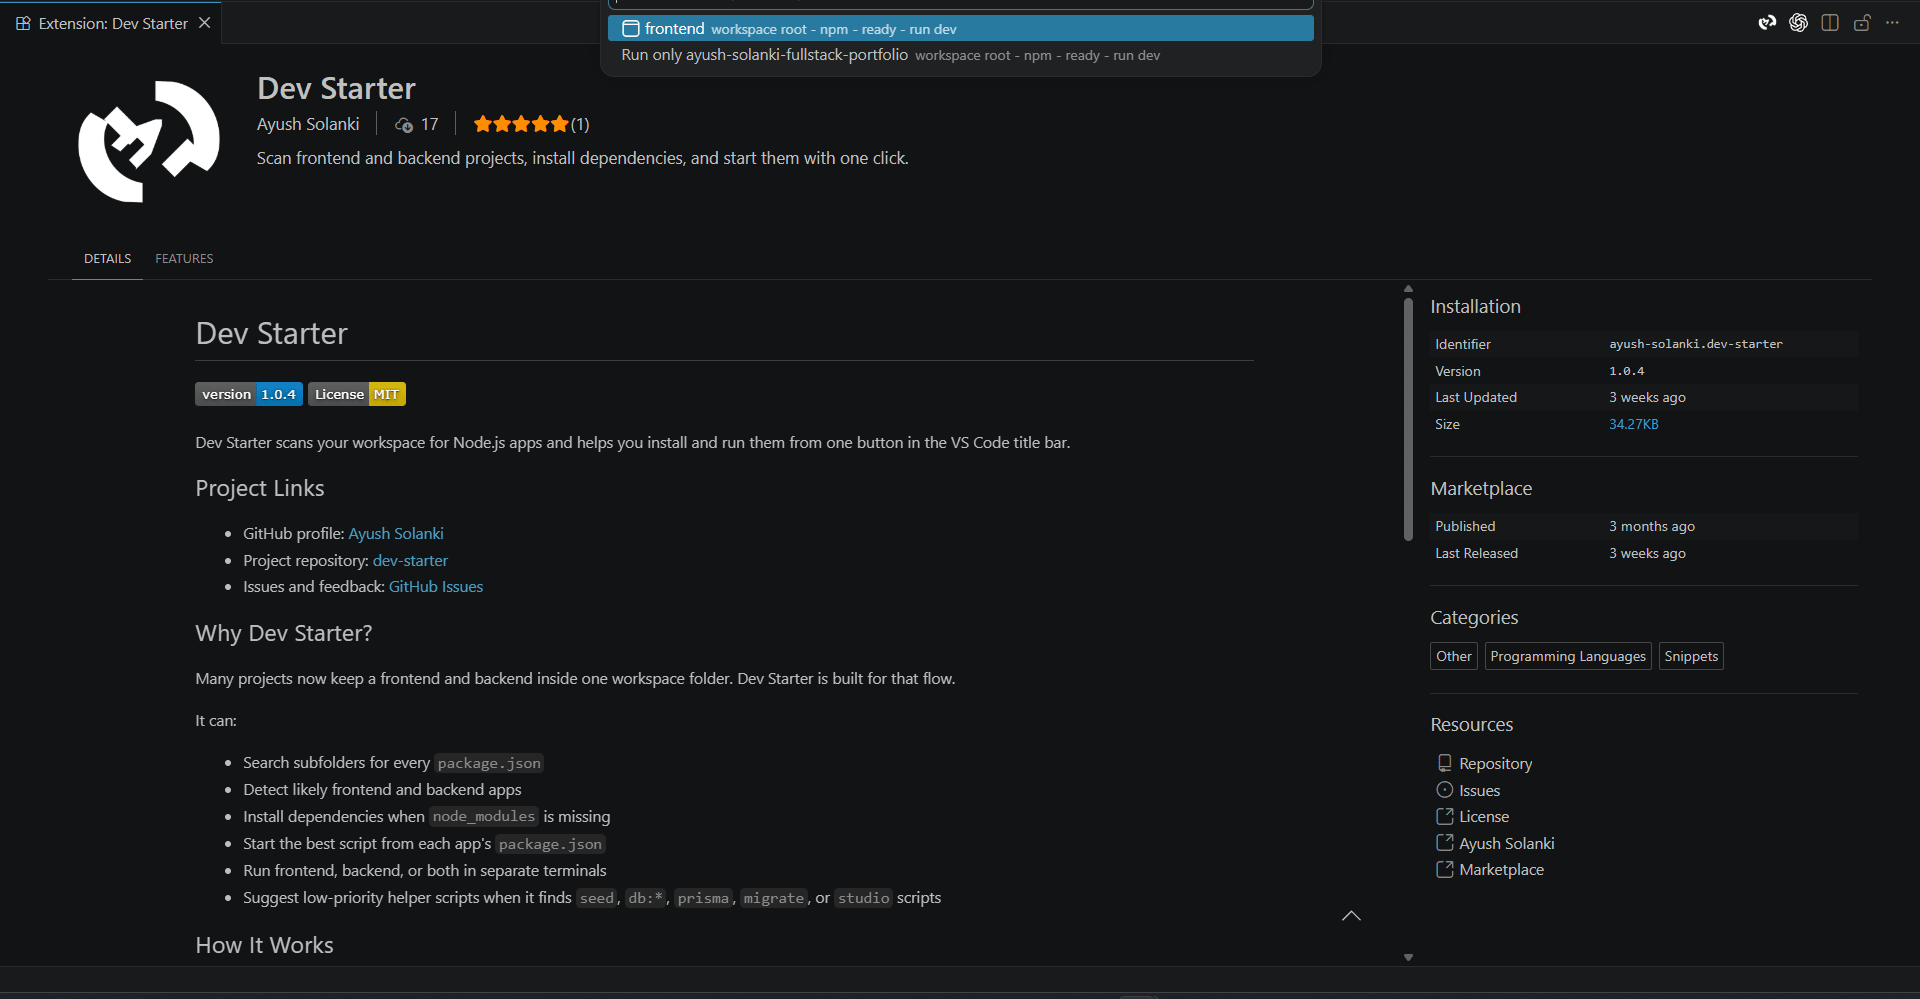
Task: Switch to the DETAILS tab
Action: [107, 259]
